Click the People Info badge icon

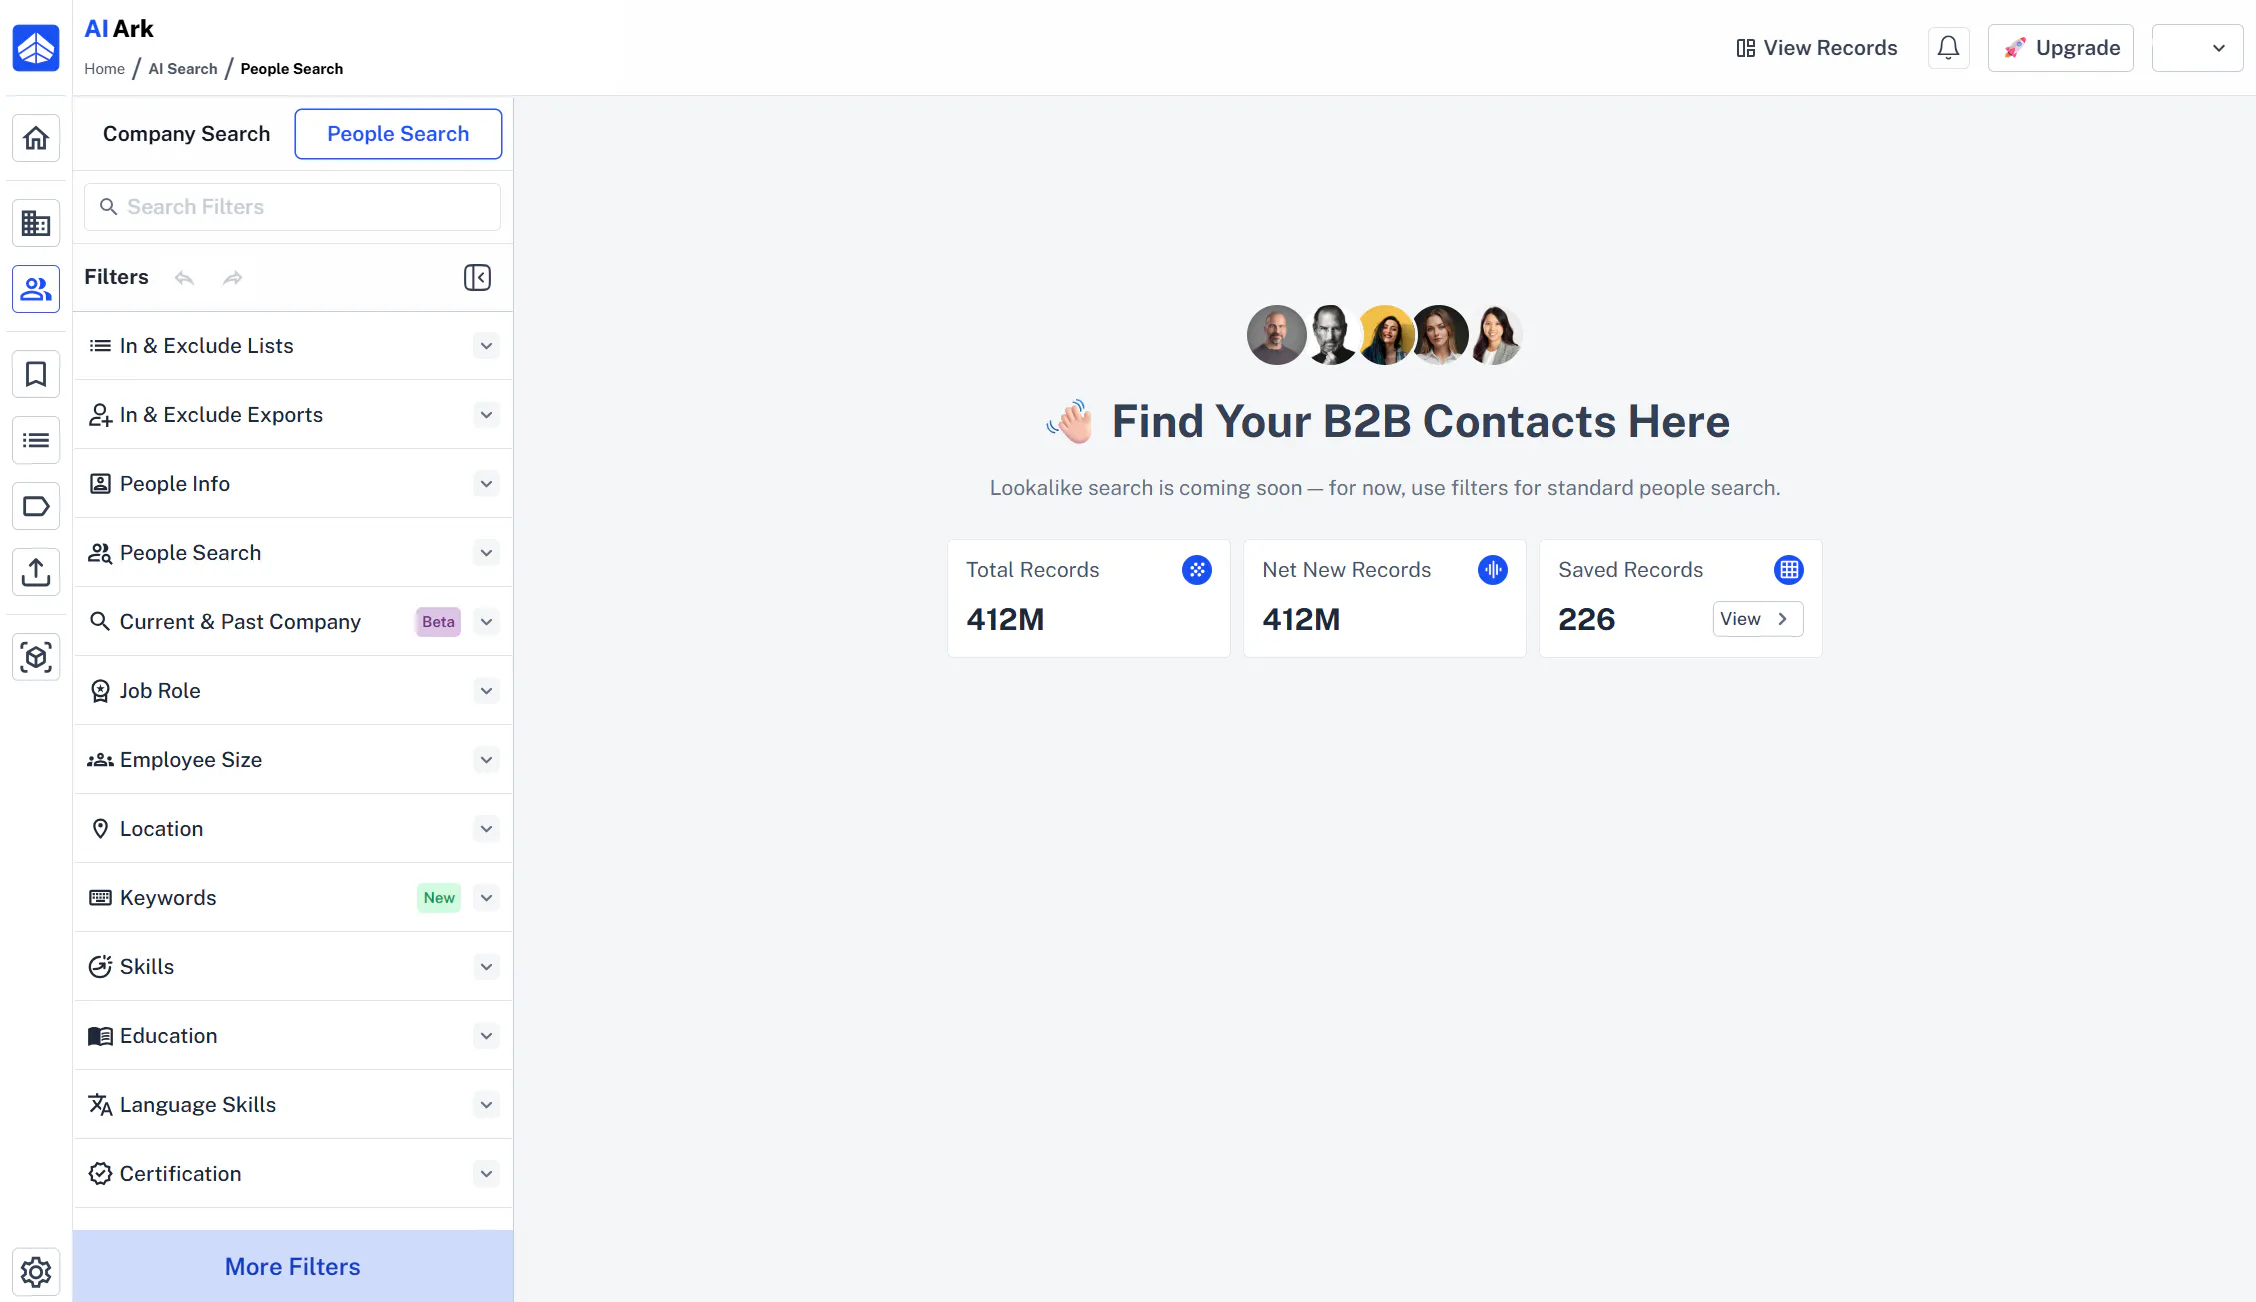(100, 484)
